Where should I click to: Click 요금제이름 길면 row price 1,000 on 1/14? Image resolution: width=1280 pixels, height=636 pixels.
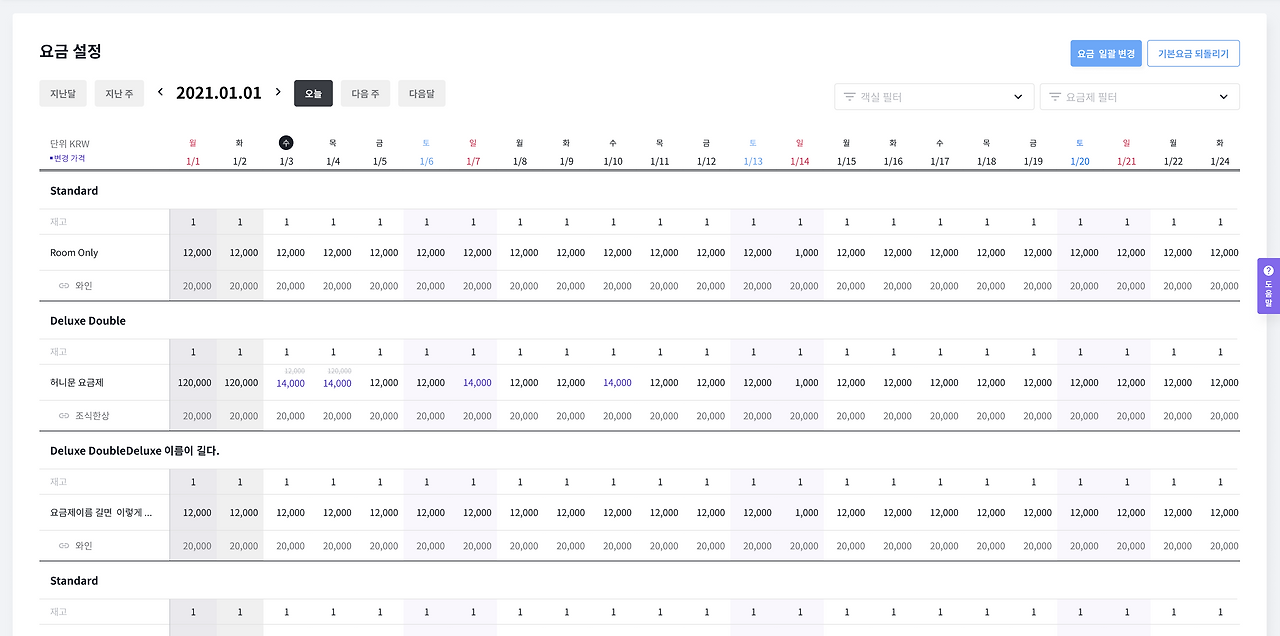[806, 513]
